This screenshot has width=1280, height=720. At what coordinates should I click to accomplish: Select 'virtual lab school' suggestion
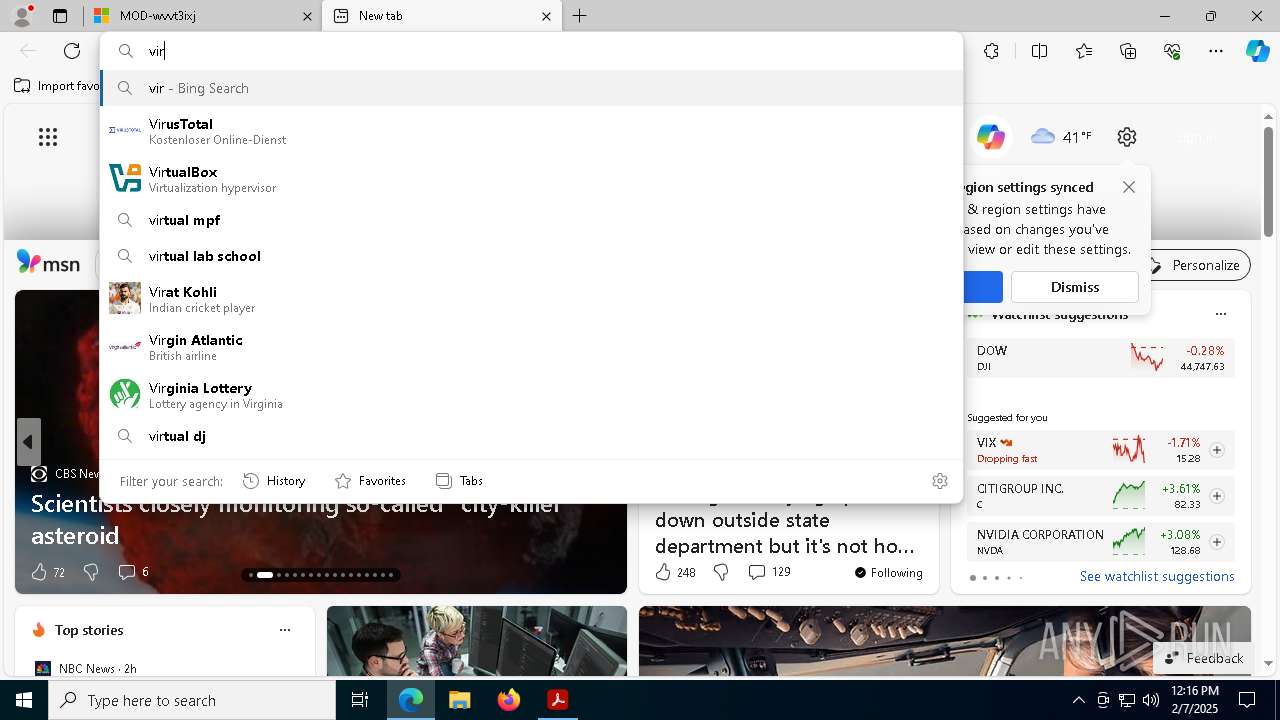point(531,256)
